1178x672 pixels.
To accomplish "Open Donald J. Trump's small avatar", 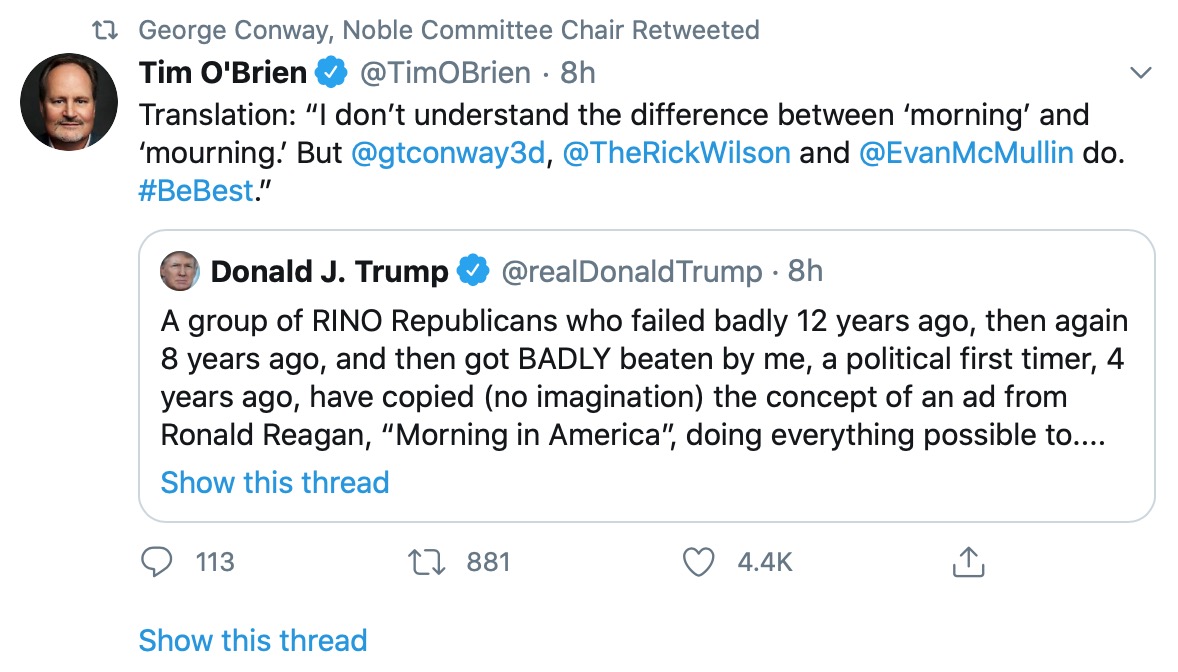I will click(180, 271).
